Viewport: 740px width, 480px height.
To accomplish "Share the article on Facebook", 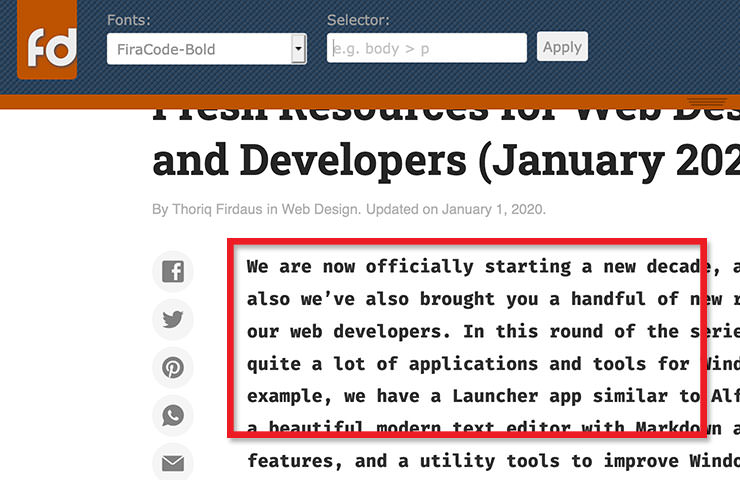I will [173, 271].
